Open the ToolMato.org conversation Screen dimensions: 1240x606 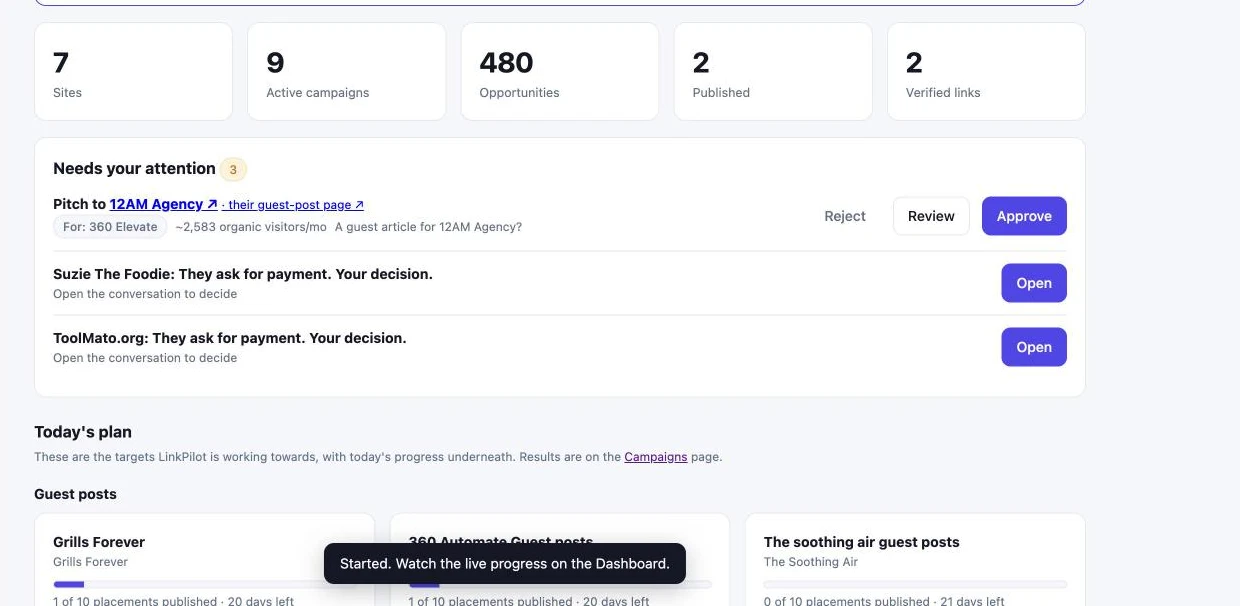(1034, 347)
